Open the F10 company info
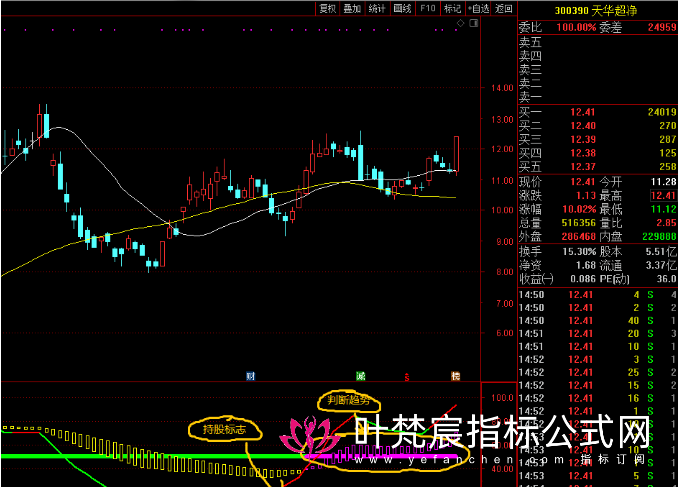This screenshot has width=679, height=487. (427, 8)
